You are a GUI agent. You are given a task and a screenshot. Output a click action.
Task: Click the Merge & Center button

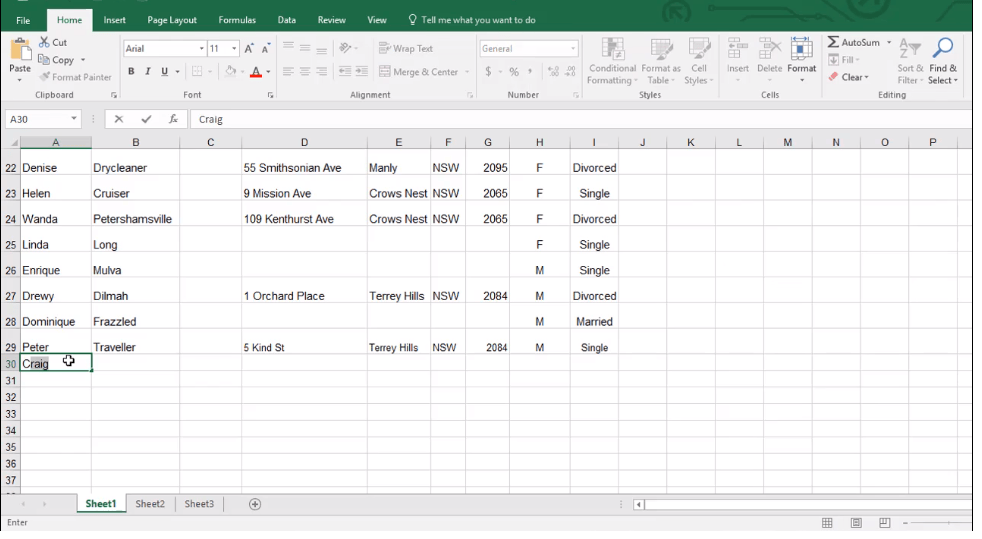pos(418,72)
